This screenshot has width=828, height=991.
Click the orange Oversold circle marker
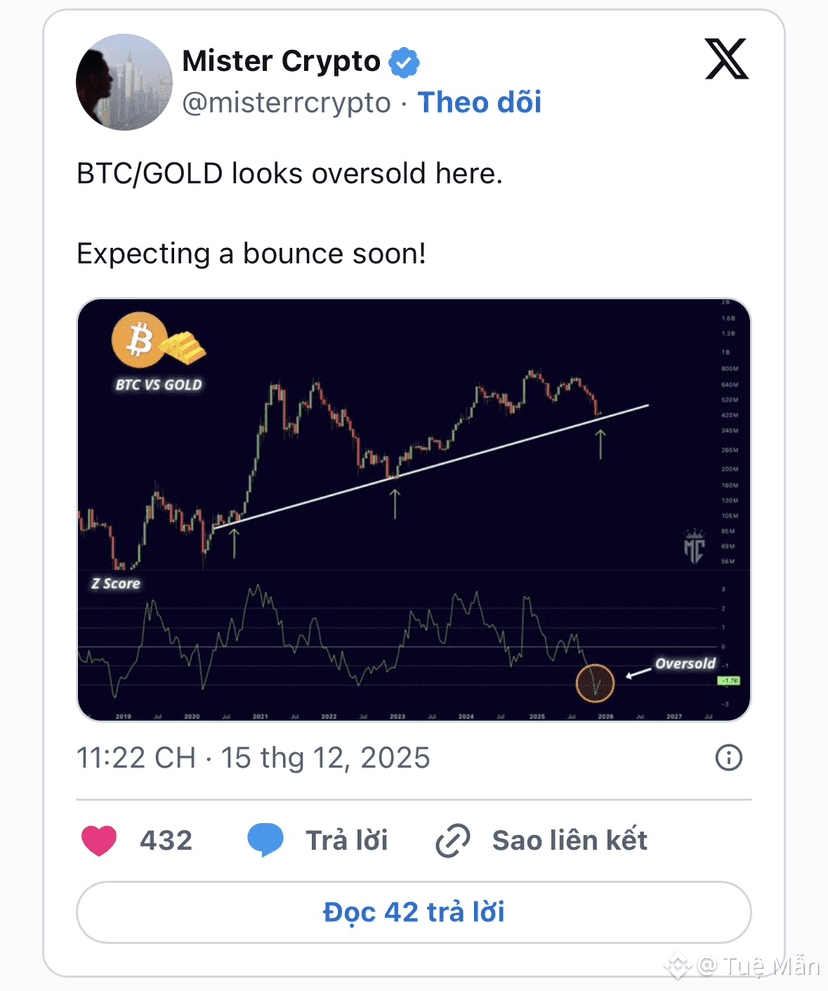point(595,683)
